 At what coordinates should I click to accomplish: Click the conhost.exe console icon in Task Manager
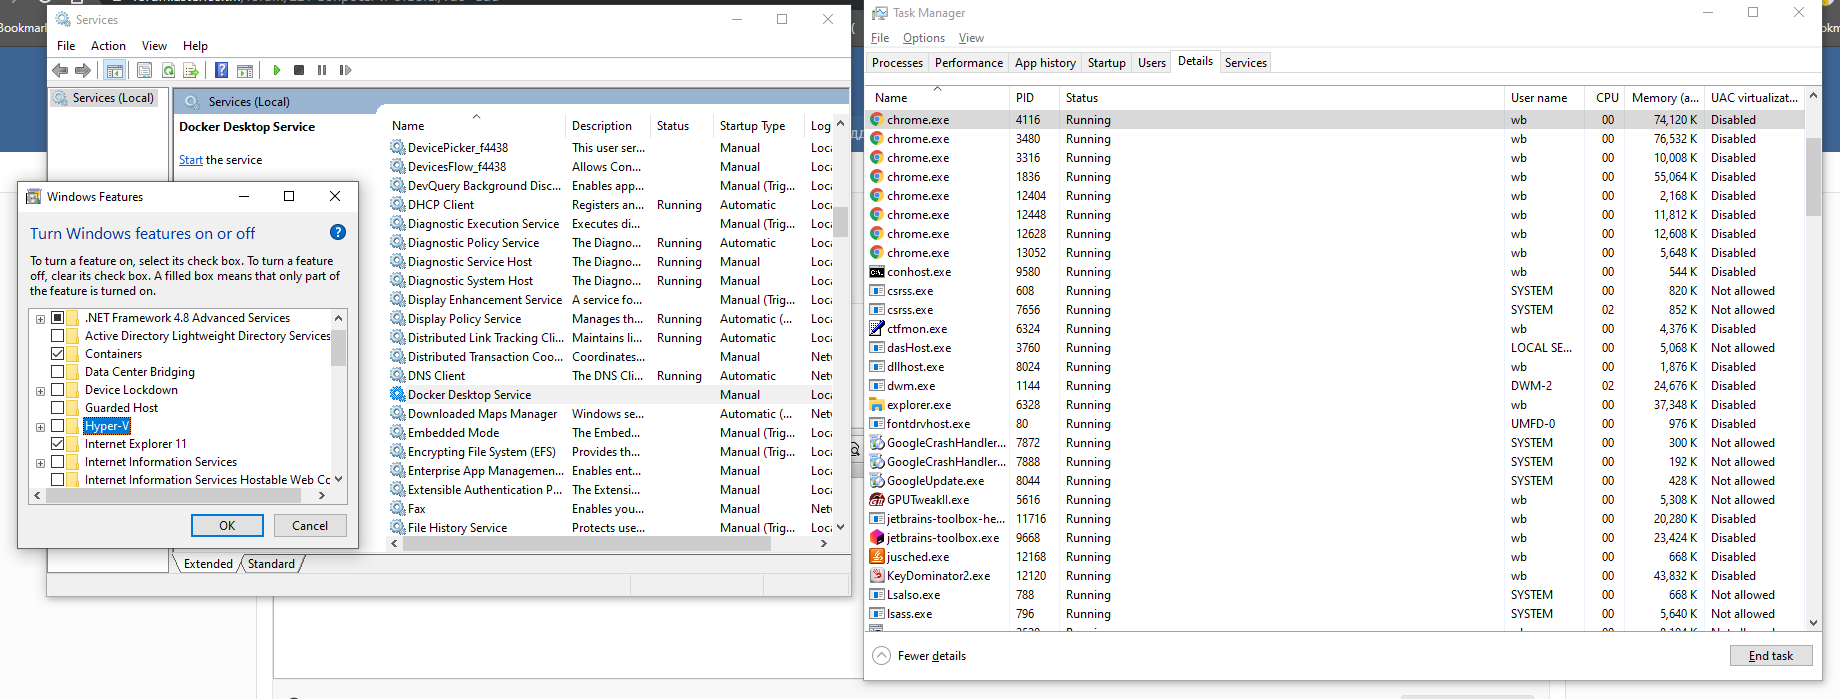(877, 272)
